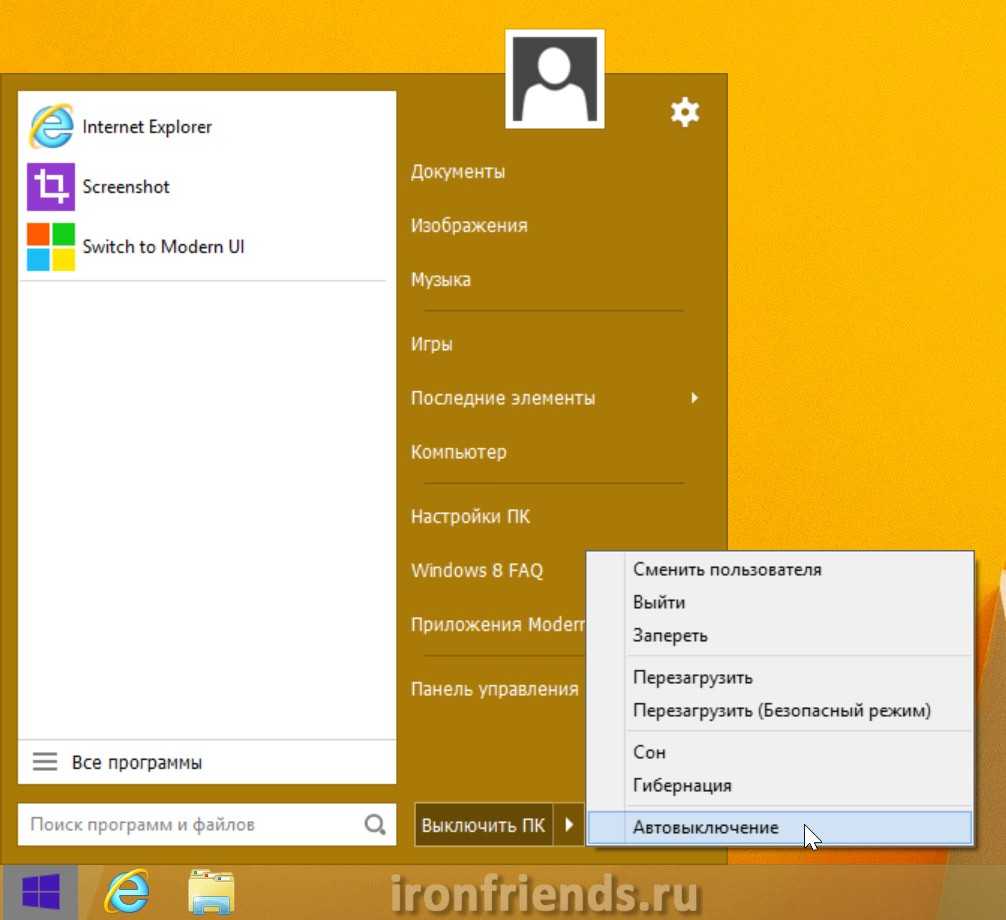This screenshot has height=920, width=1006.
Task: Select Перезагрузить (Безопасный режим) option
Action: point(781,711)
